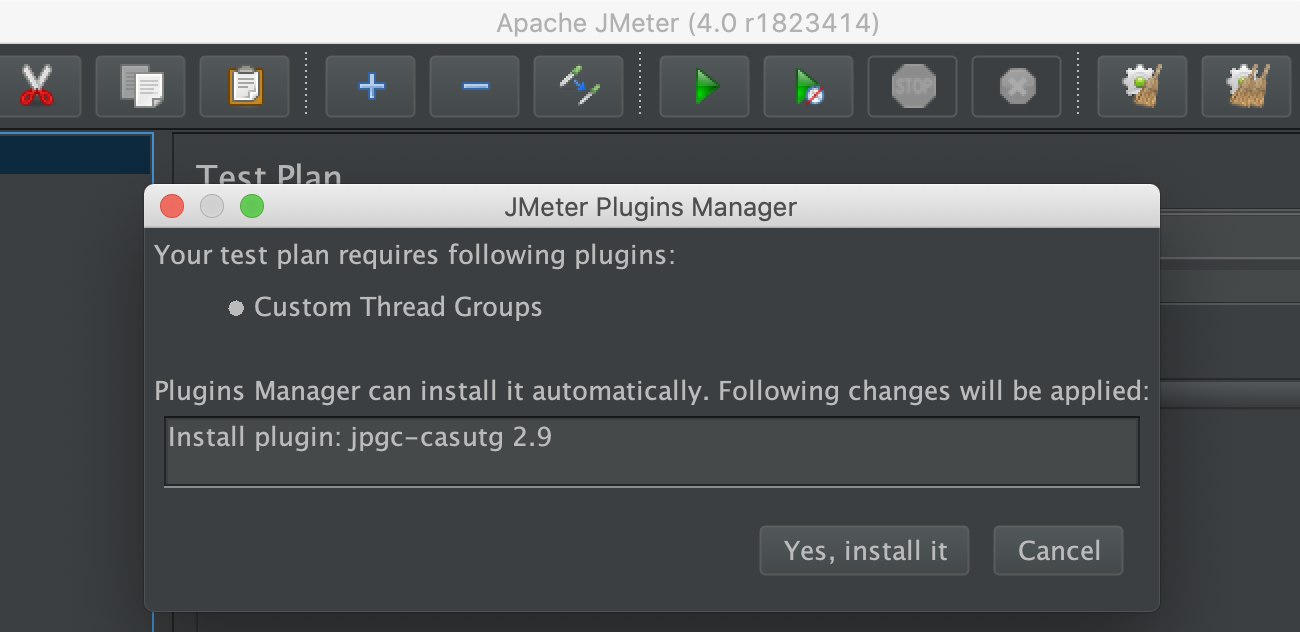Select the Install plugin jpgc-casutg text area
1300x632 pixels.
pyautogui.click(x=650, y=451)
